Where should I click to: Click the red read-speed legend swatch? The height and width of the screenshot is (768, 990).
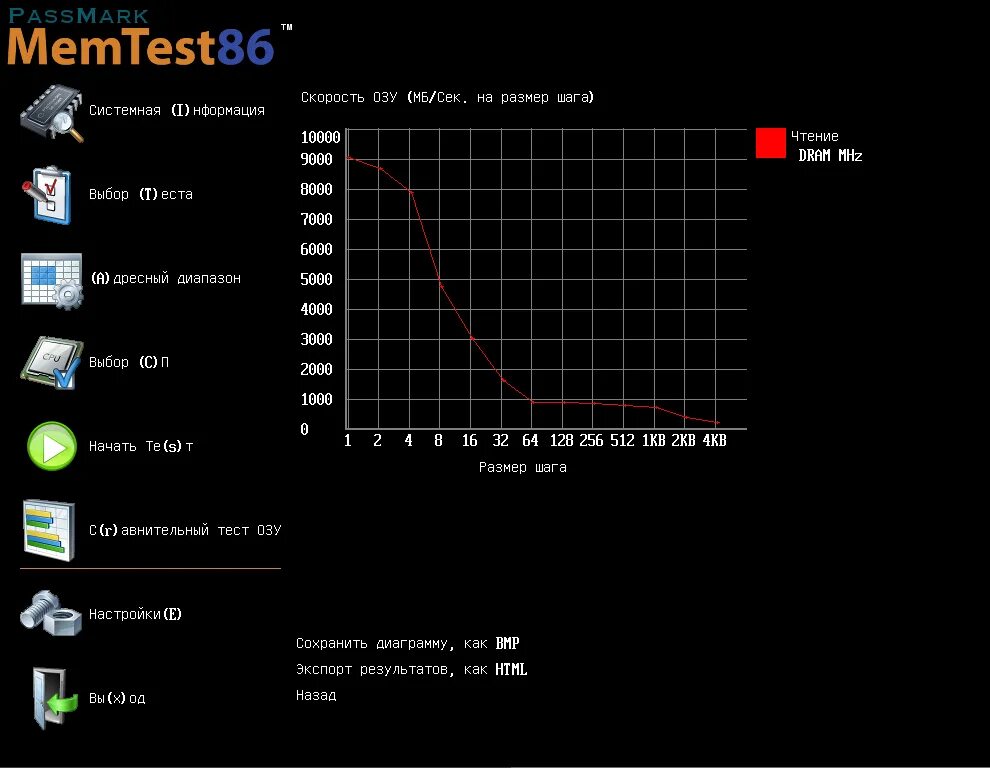[771, 143]
